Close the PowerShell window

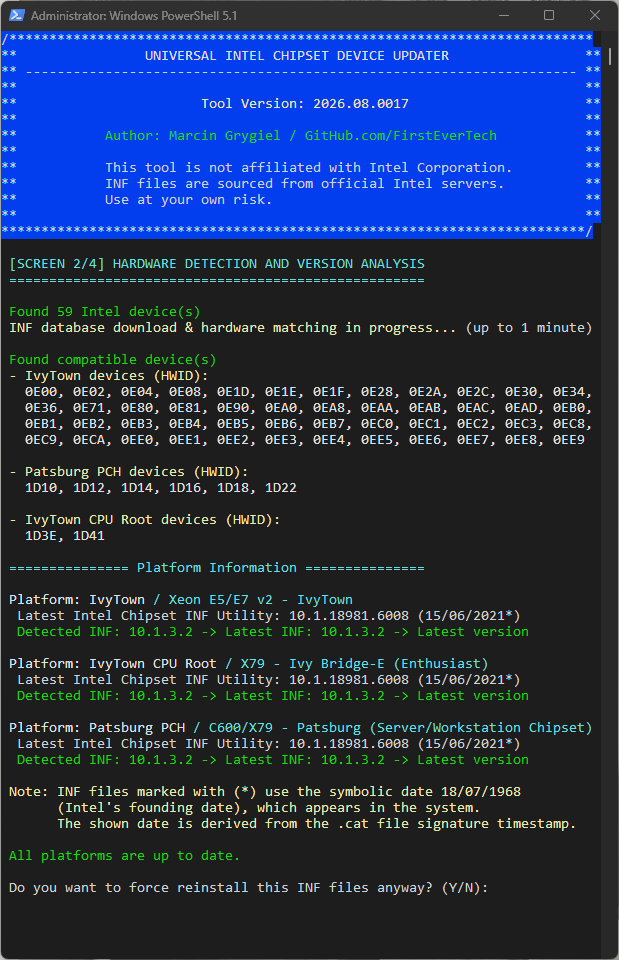(595, 15)
